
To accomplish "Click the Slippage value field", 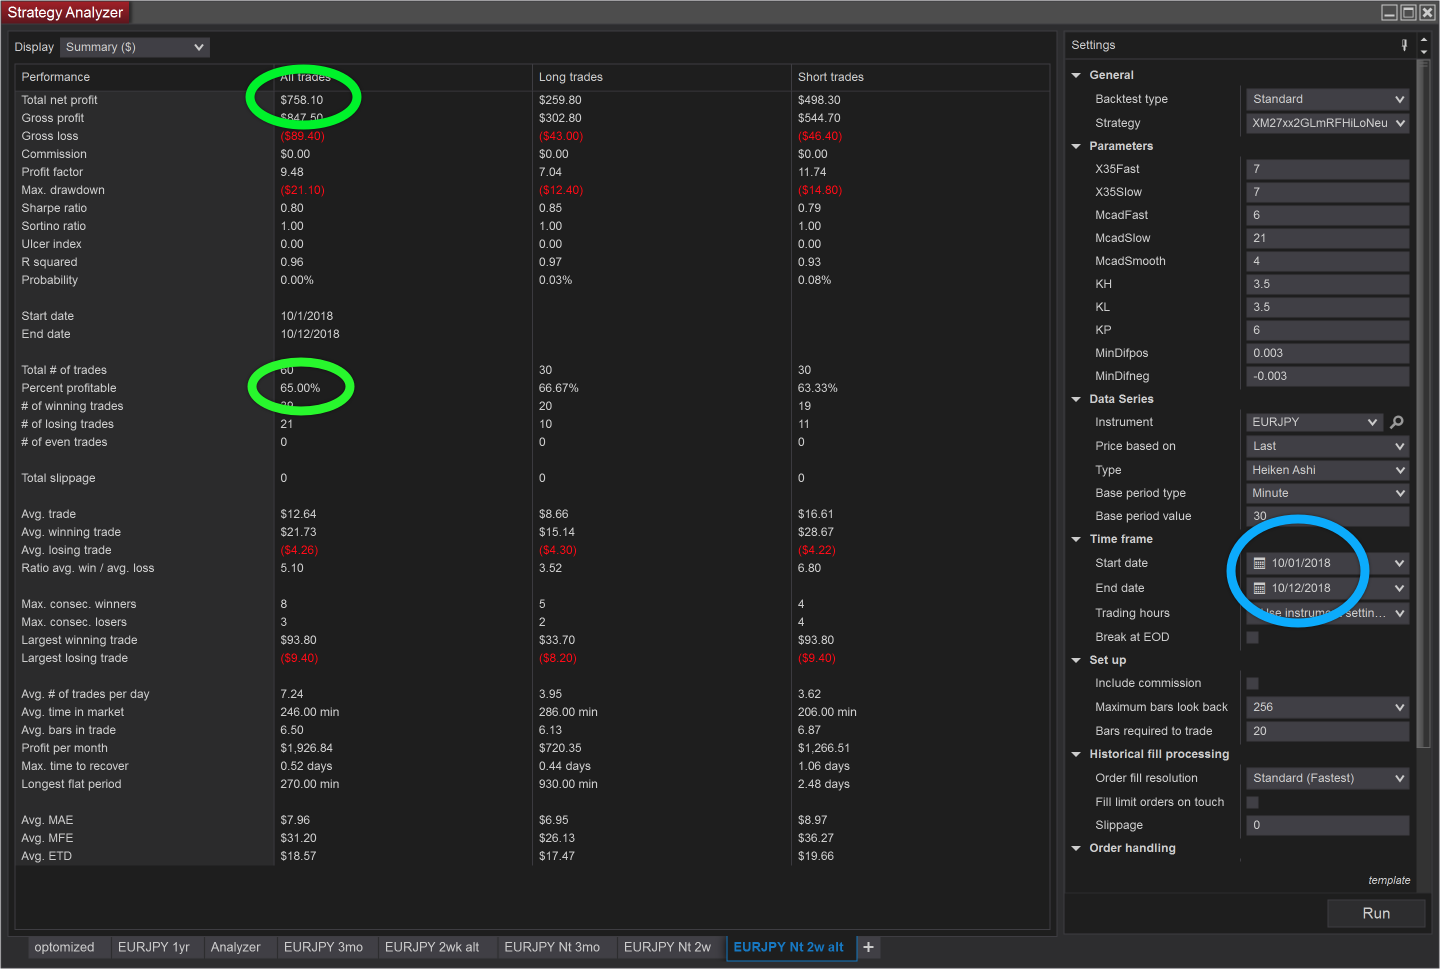I will (1328, 825).
